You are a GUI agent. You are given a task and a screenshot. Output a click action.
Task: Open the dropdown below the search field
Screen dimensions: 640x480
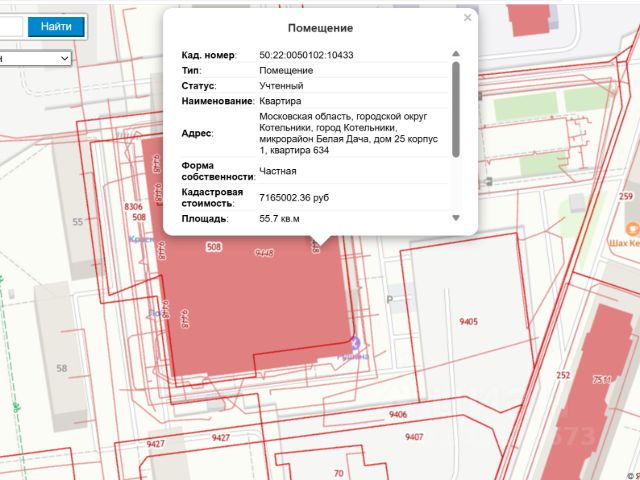(36, 58)
